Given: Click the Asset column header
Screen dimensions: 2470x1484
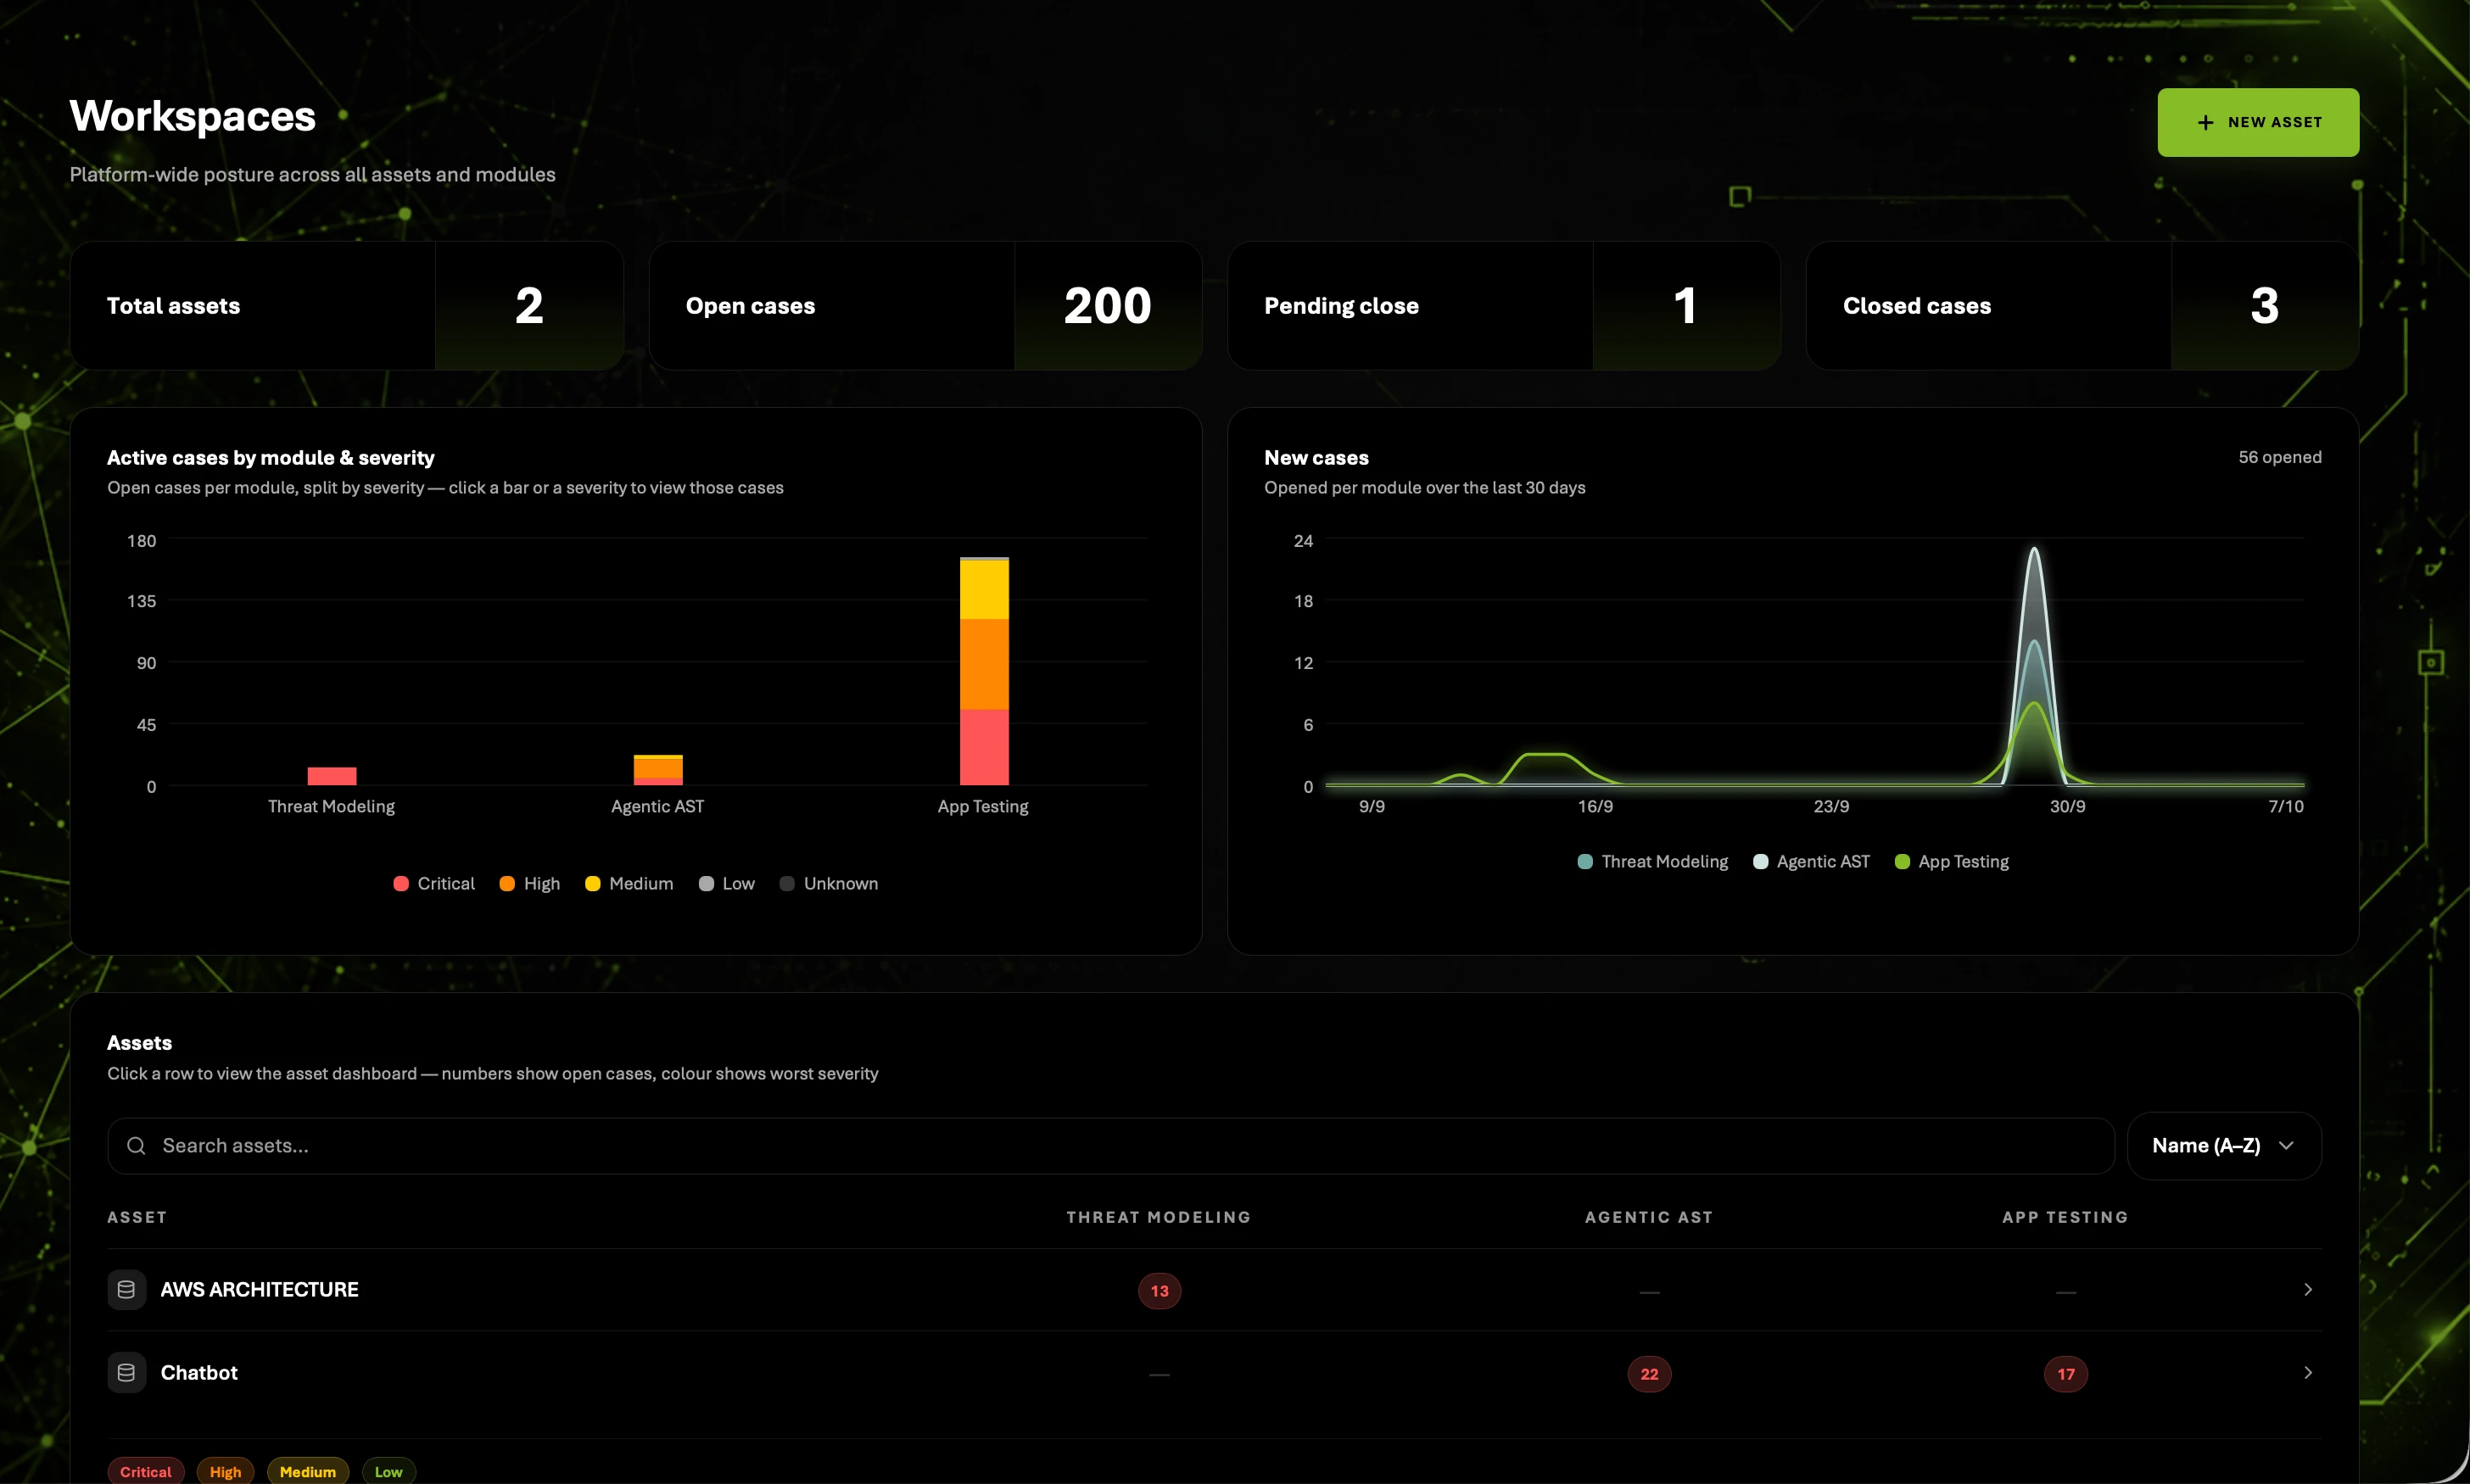Looking at the screenshot, I should 137,1217.
